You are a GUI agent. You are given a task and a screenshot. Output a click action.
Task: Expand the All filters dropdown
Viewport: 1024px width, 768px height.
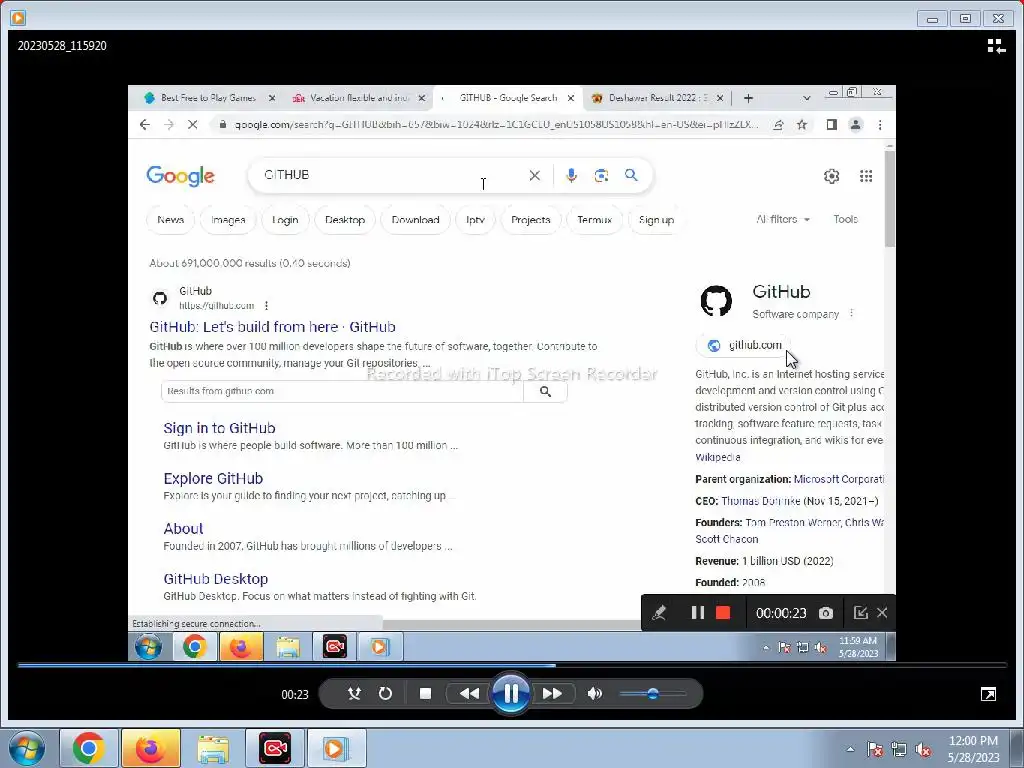point(783,219)
